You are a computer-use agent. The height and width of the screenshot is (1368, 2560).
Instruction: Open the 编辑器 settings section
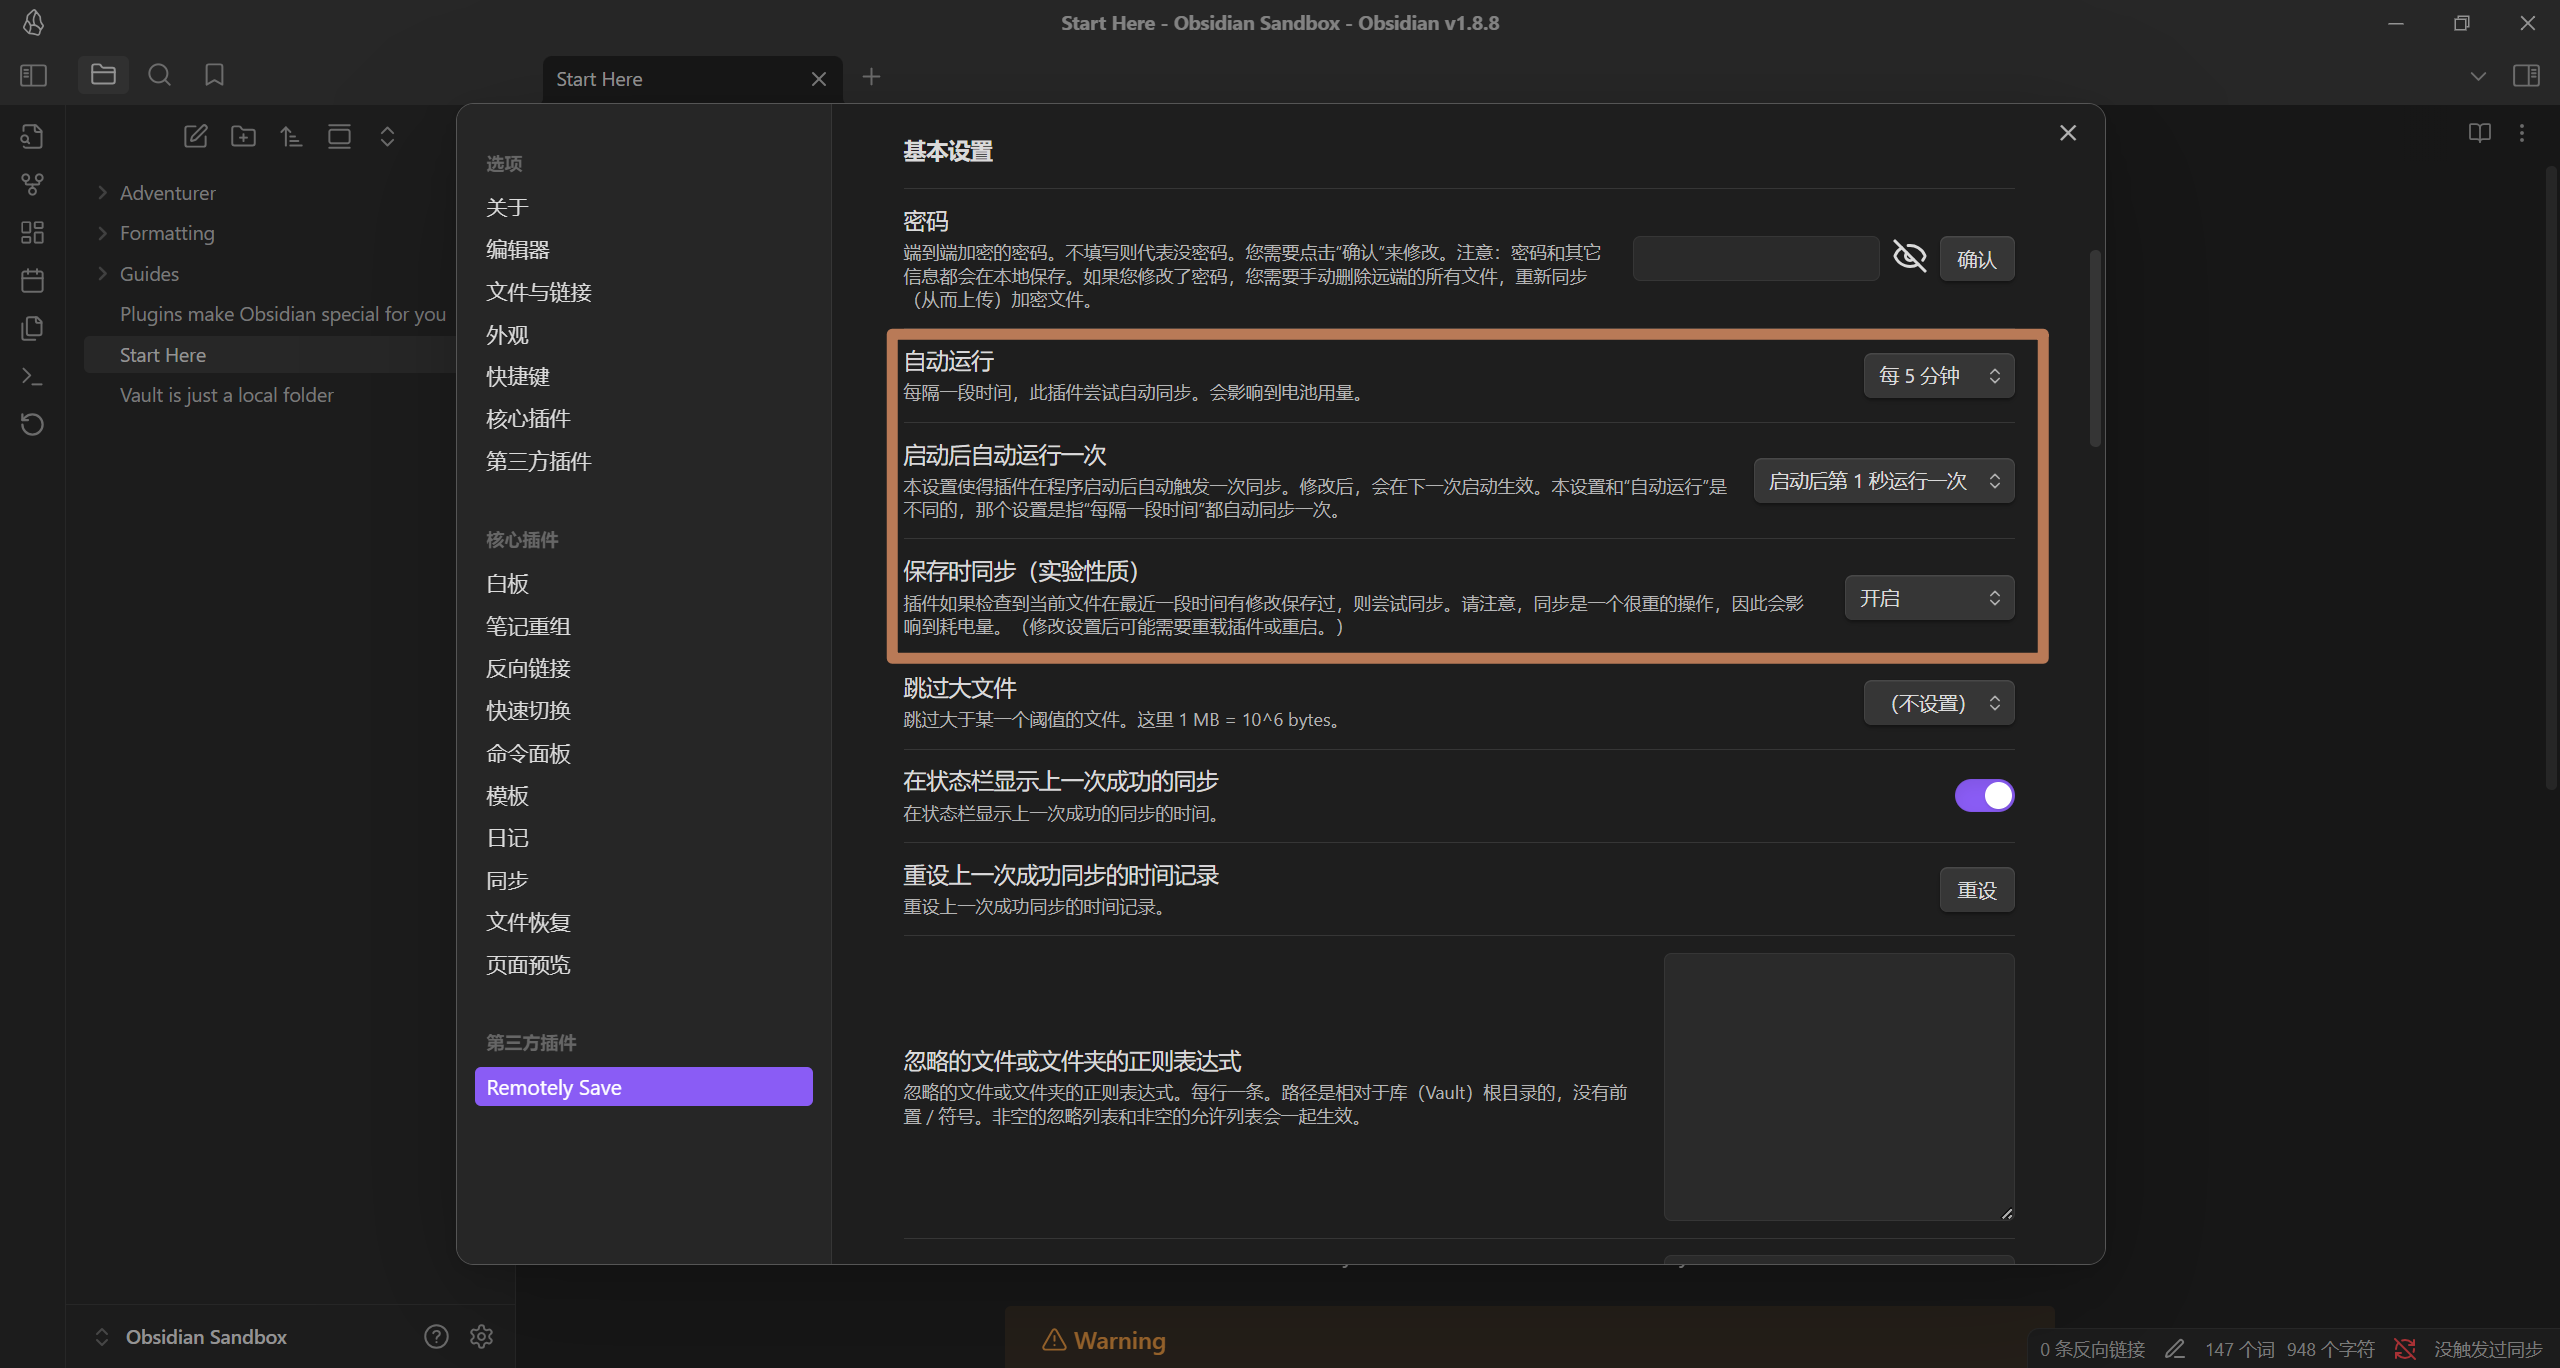pyautogui.click(x=517, y=249)
